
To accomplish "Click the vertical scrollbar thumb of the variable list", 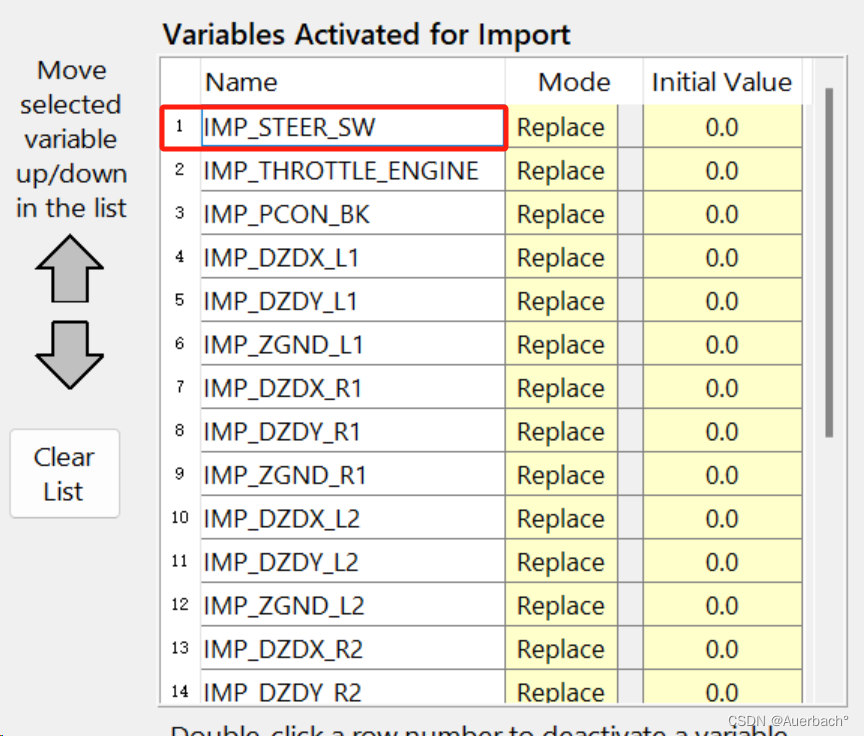I will click(829, 262).
